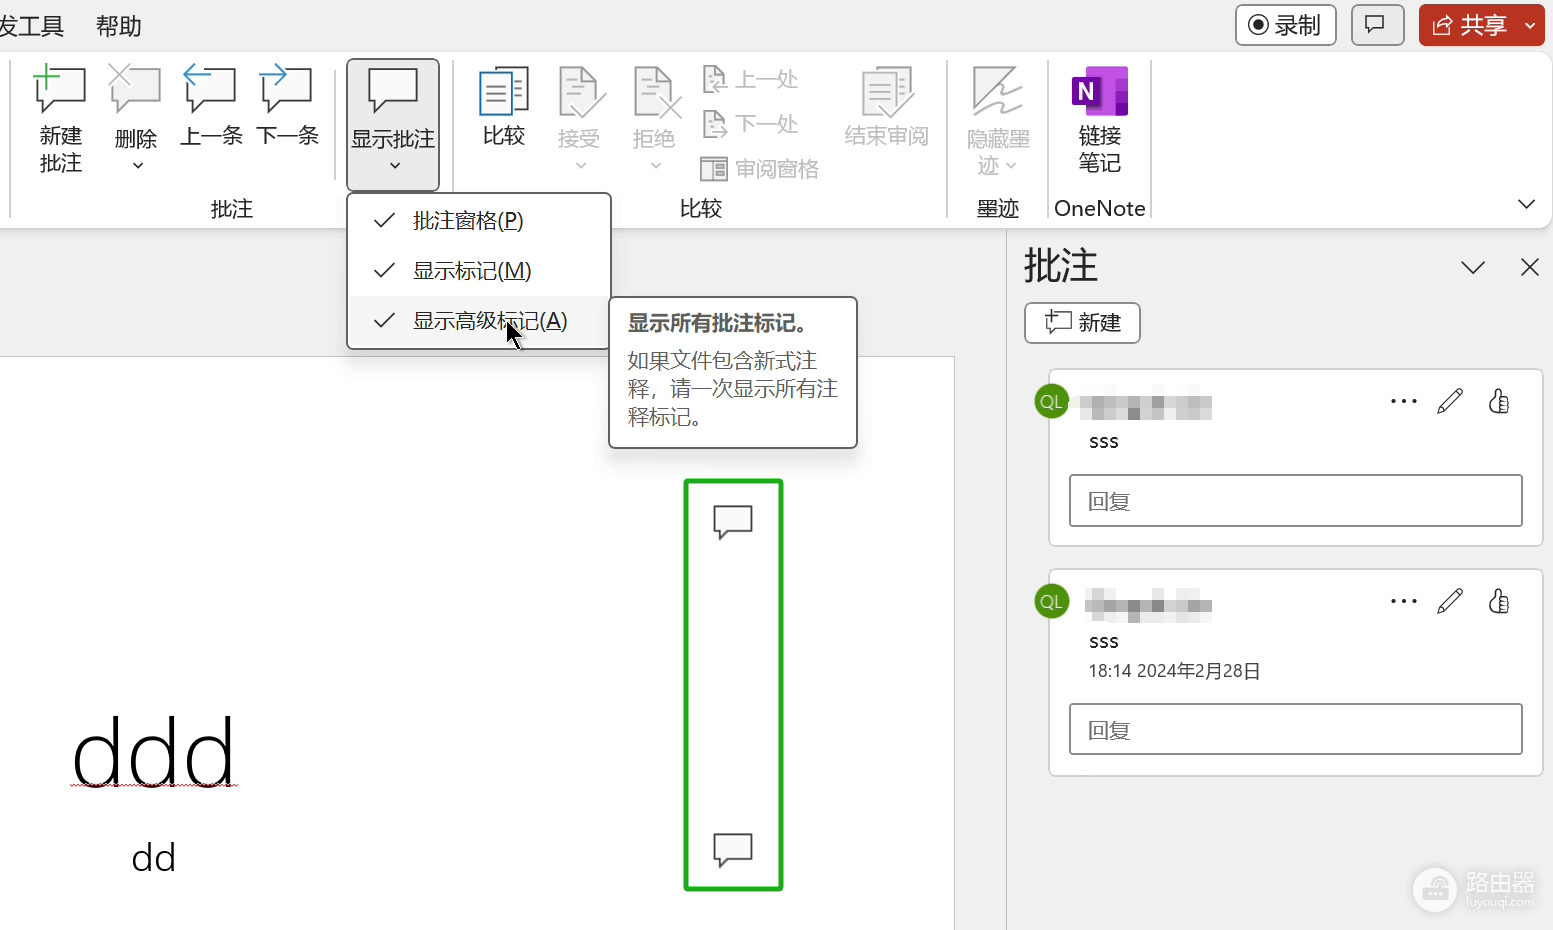Open the 接受 dropdown arrow
This screenshot has height=930, width=1553.
pos(580,166)
